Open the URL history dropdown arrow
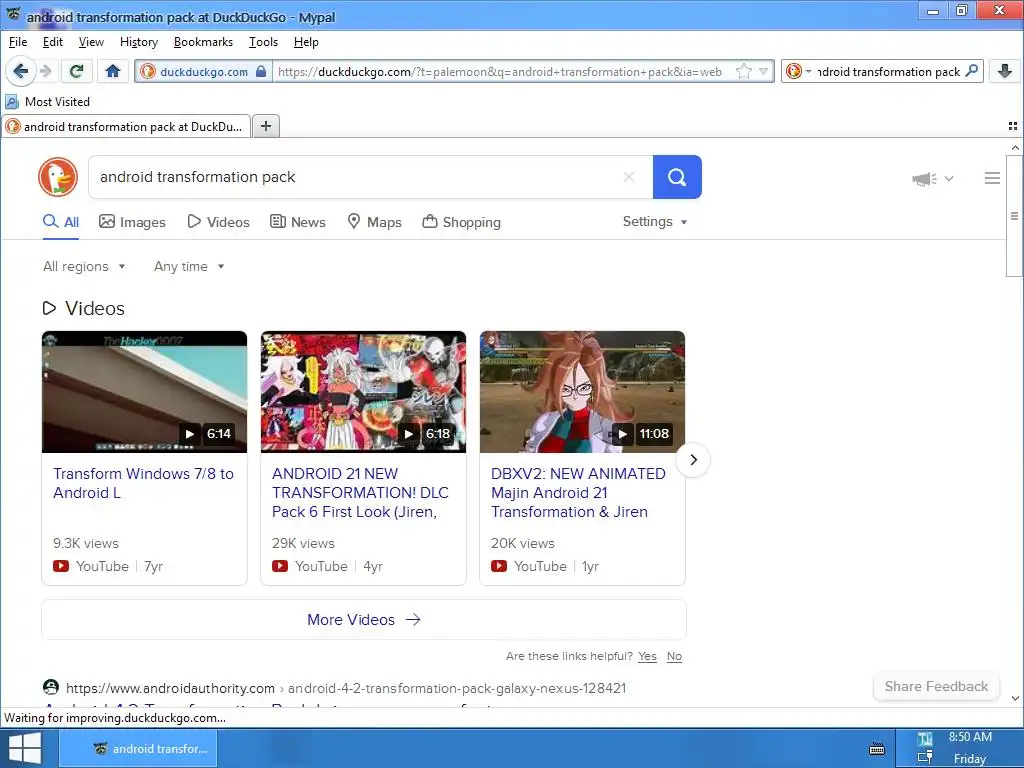The height and width of the screenshot is (768, 1024). click(x=763, y=71)
